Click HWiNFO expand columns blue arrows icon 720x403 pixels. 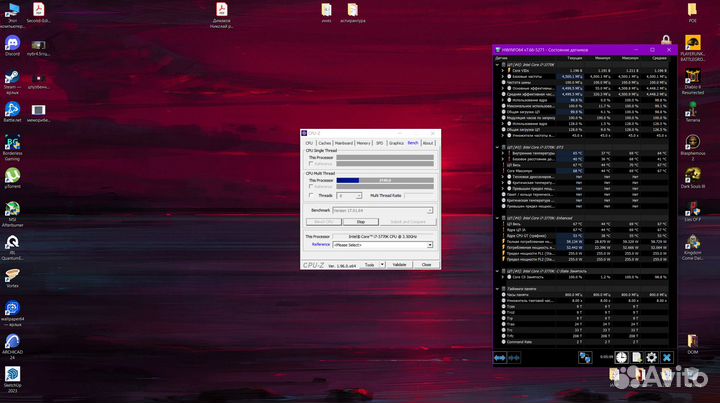click(500, 358)
